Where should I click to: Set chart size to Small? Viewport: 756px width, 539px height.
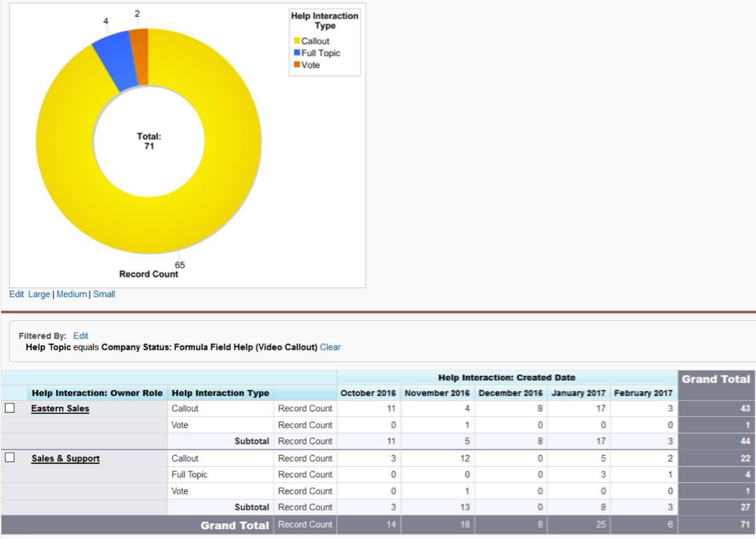point(104,294)
